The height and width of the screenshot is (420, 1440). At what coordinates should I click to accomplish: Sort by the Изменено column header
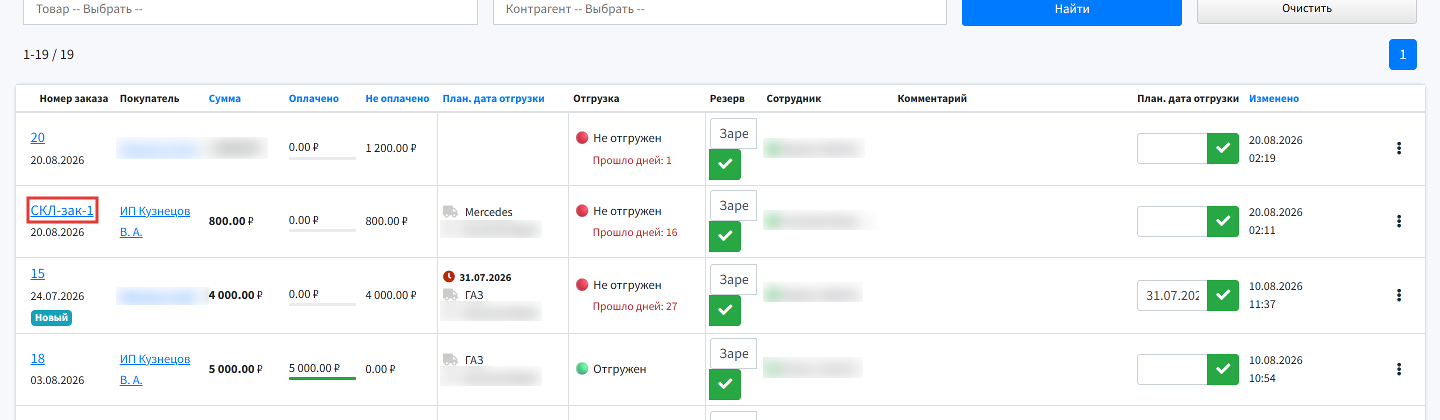(x=1274, y=99)
